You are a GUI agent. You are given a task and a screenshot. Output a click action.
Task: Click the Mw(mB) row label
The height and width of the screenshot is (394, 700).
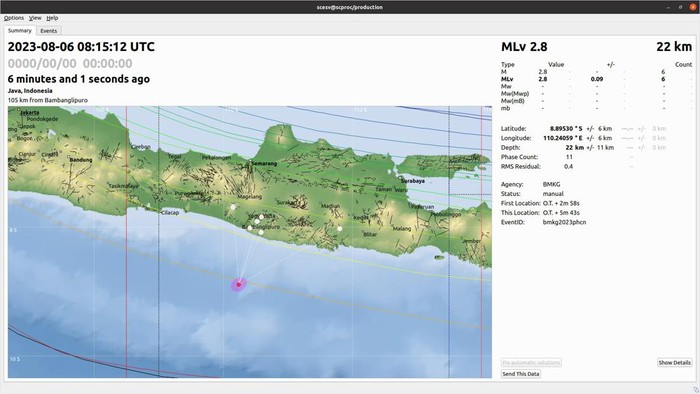513,101
